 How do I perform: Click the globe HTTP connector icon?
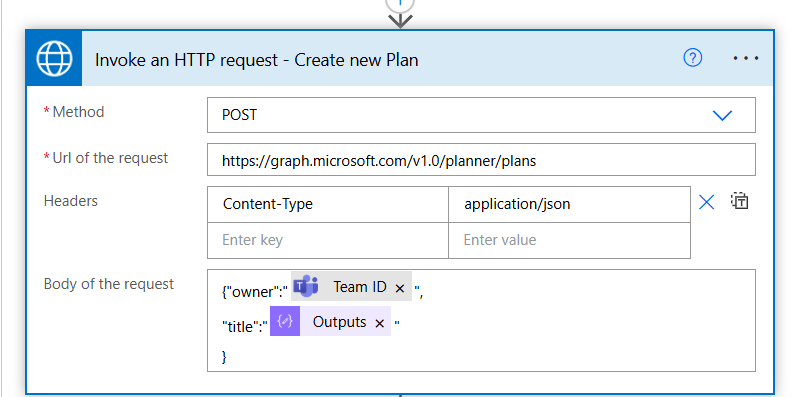(x=54, y=59)
